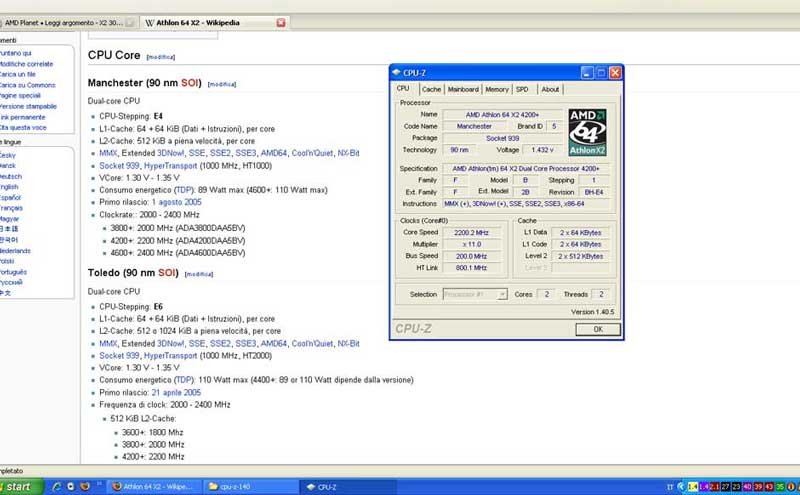Open the red SOI link in Manchester heading
The width and height of the screenshot is (800, 495).
click(189, 83)
